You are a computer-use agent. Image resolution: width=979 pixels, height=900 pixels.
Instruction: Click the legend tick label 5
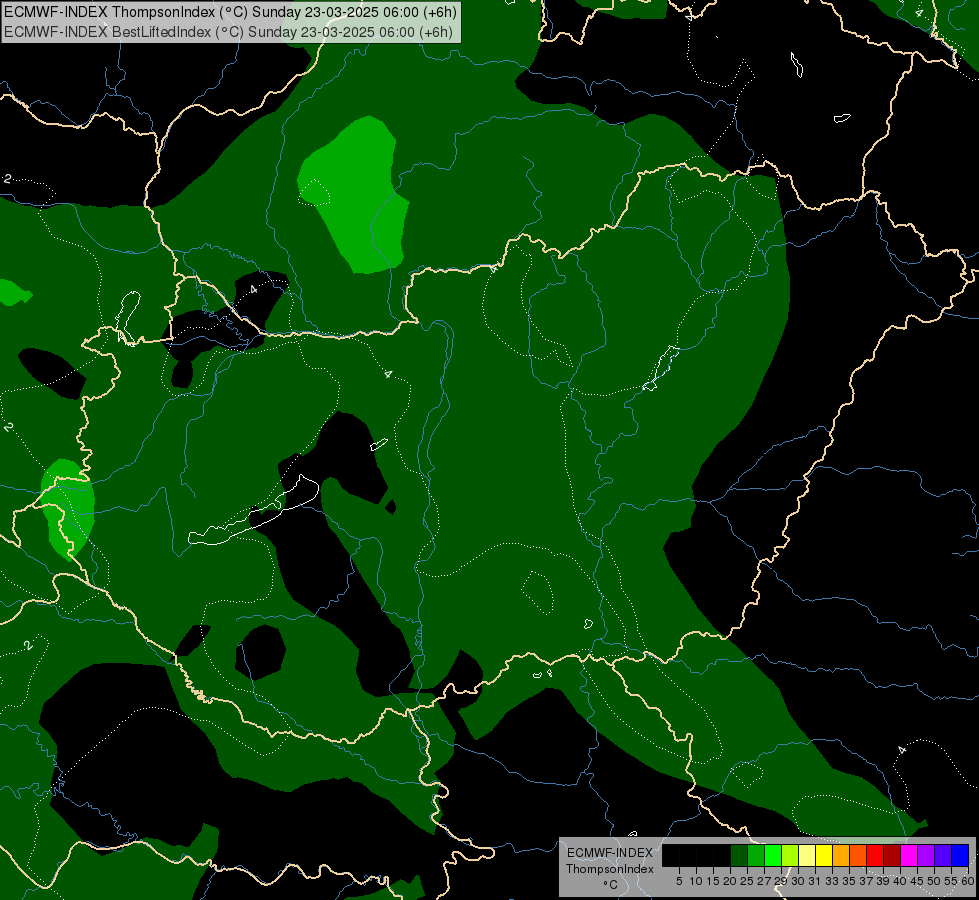(679, 881)
